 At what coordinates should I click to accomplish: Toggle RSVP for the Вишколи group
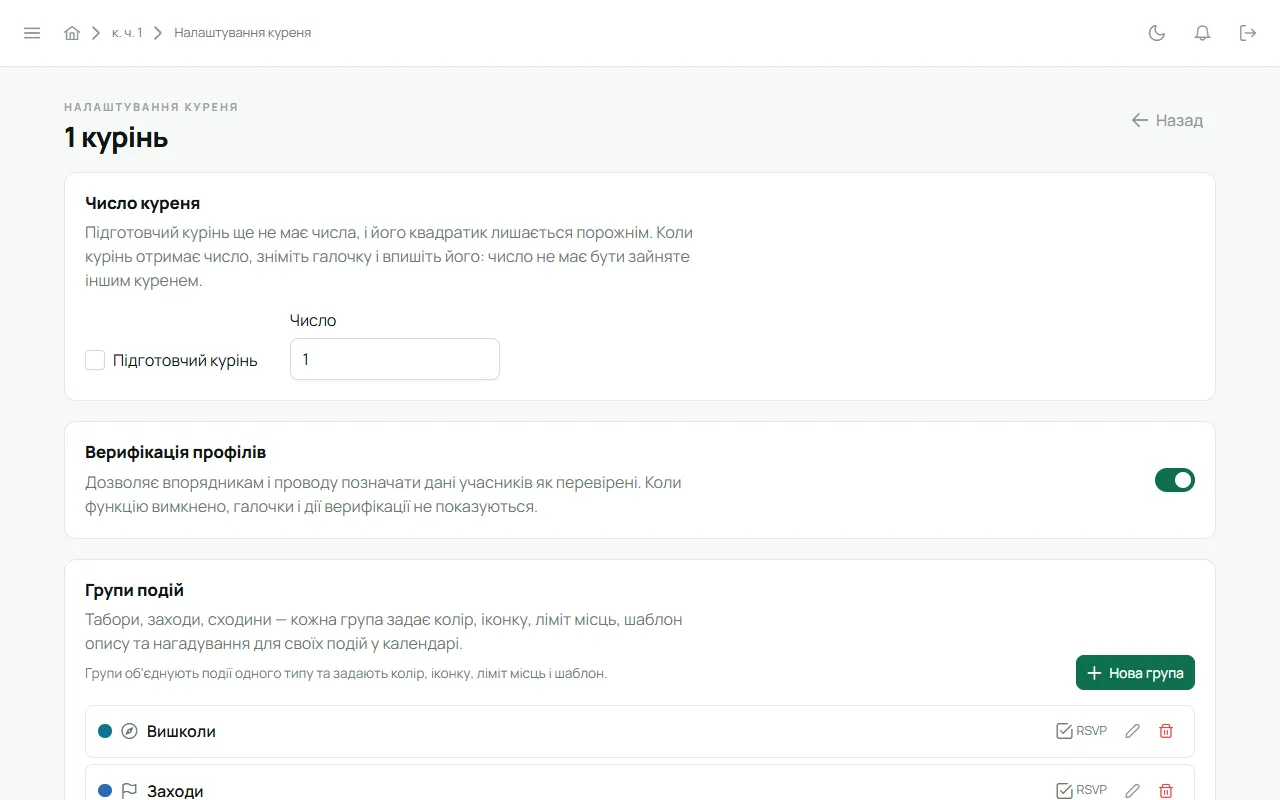coord(1082,731)
